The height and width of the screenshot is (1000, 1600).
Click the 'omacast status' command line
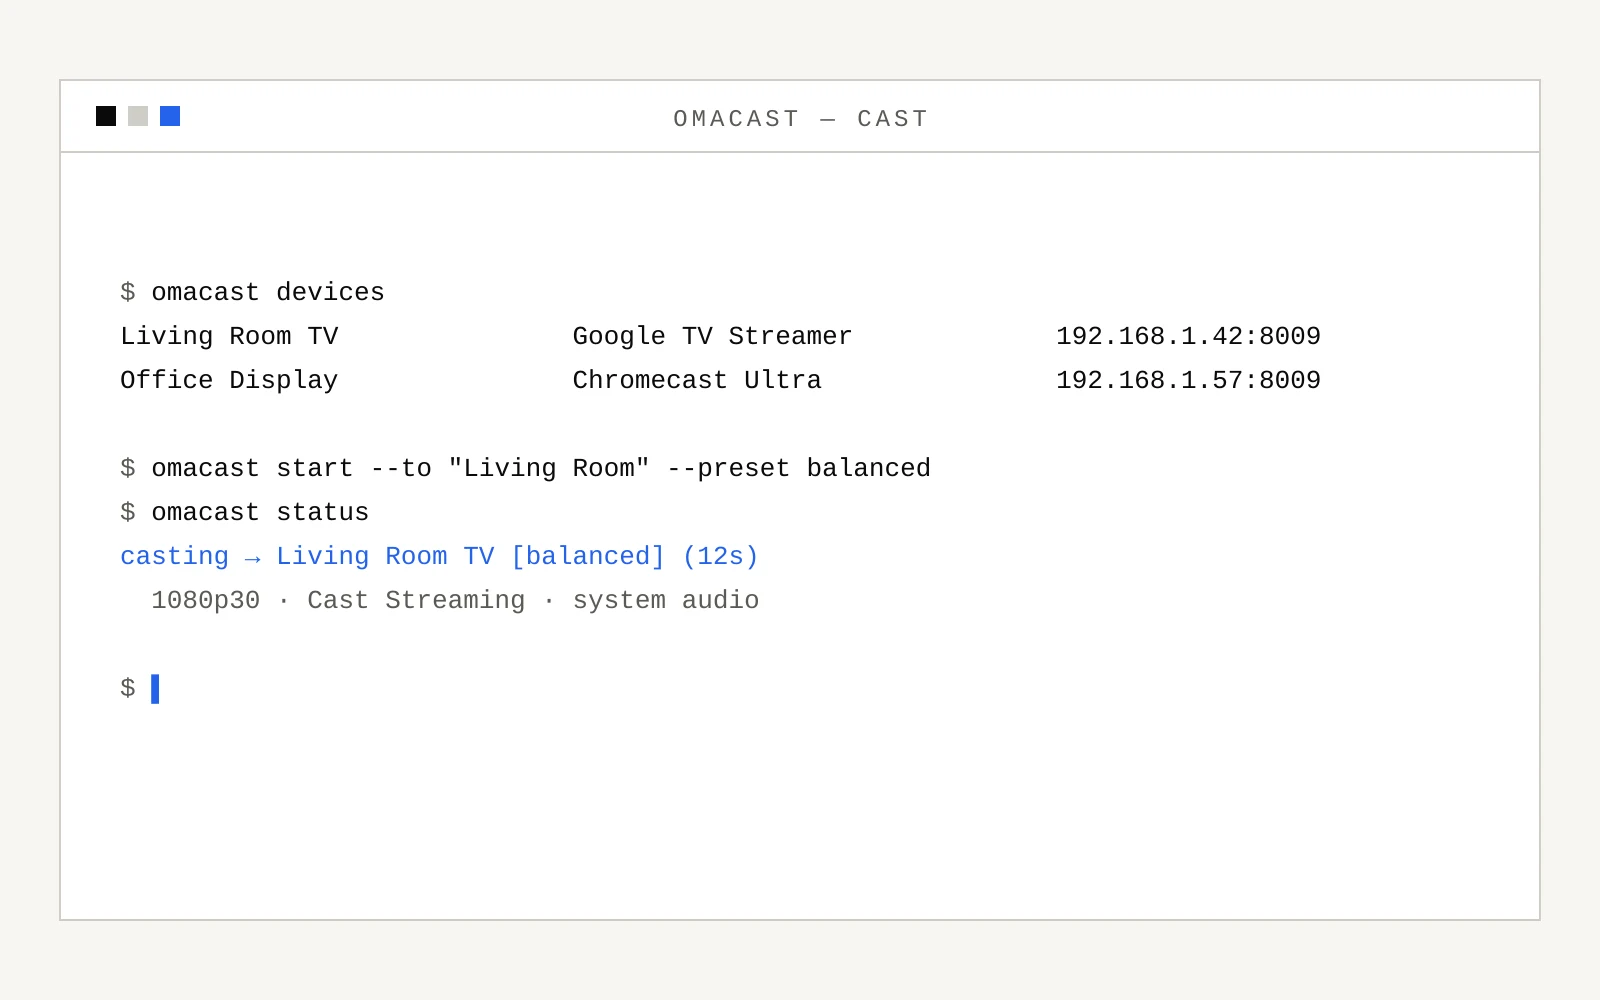click(244, 512)
